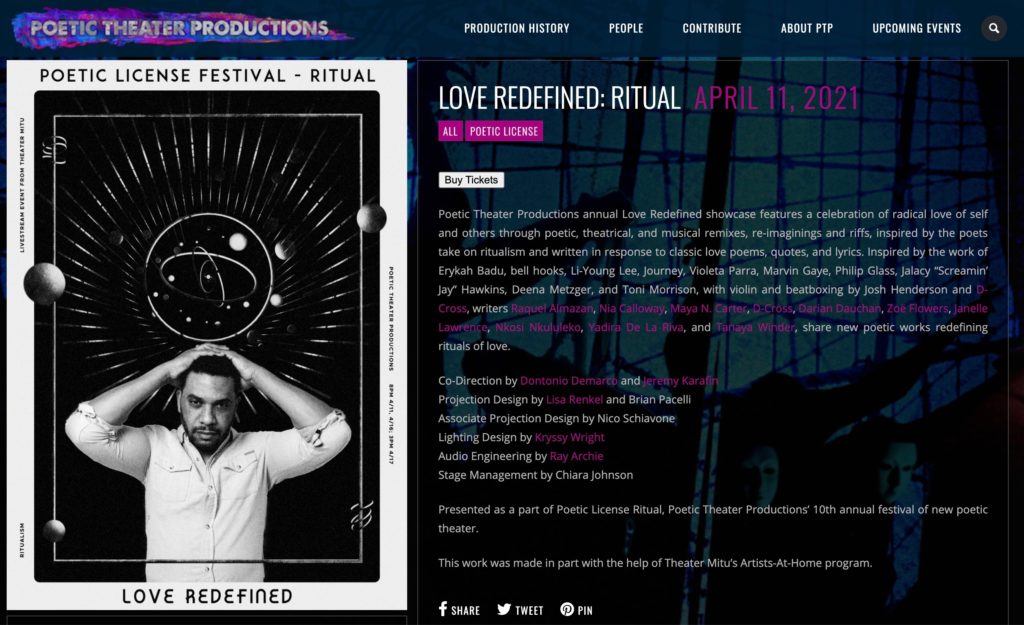The image size is (1024, 625).
Task: Click the Love Redefined caption on the poster
Action: 207,596
